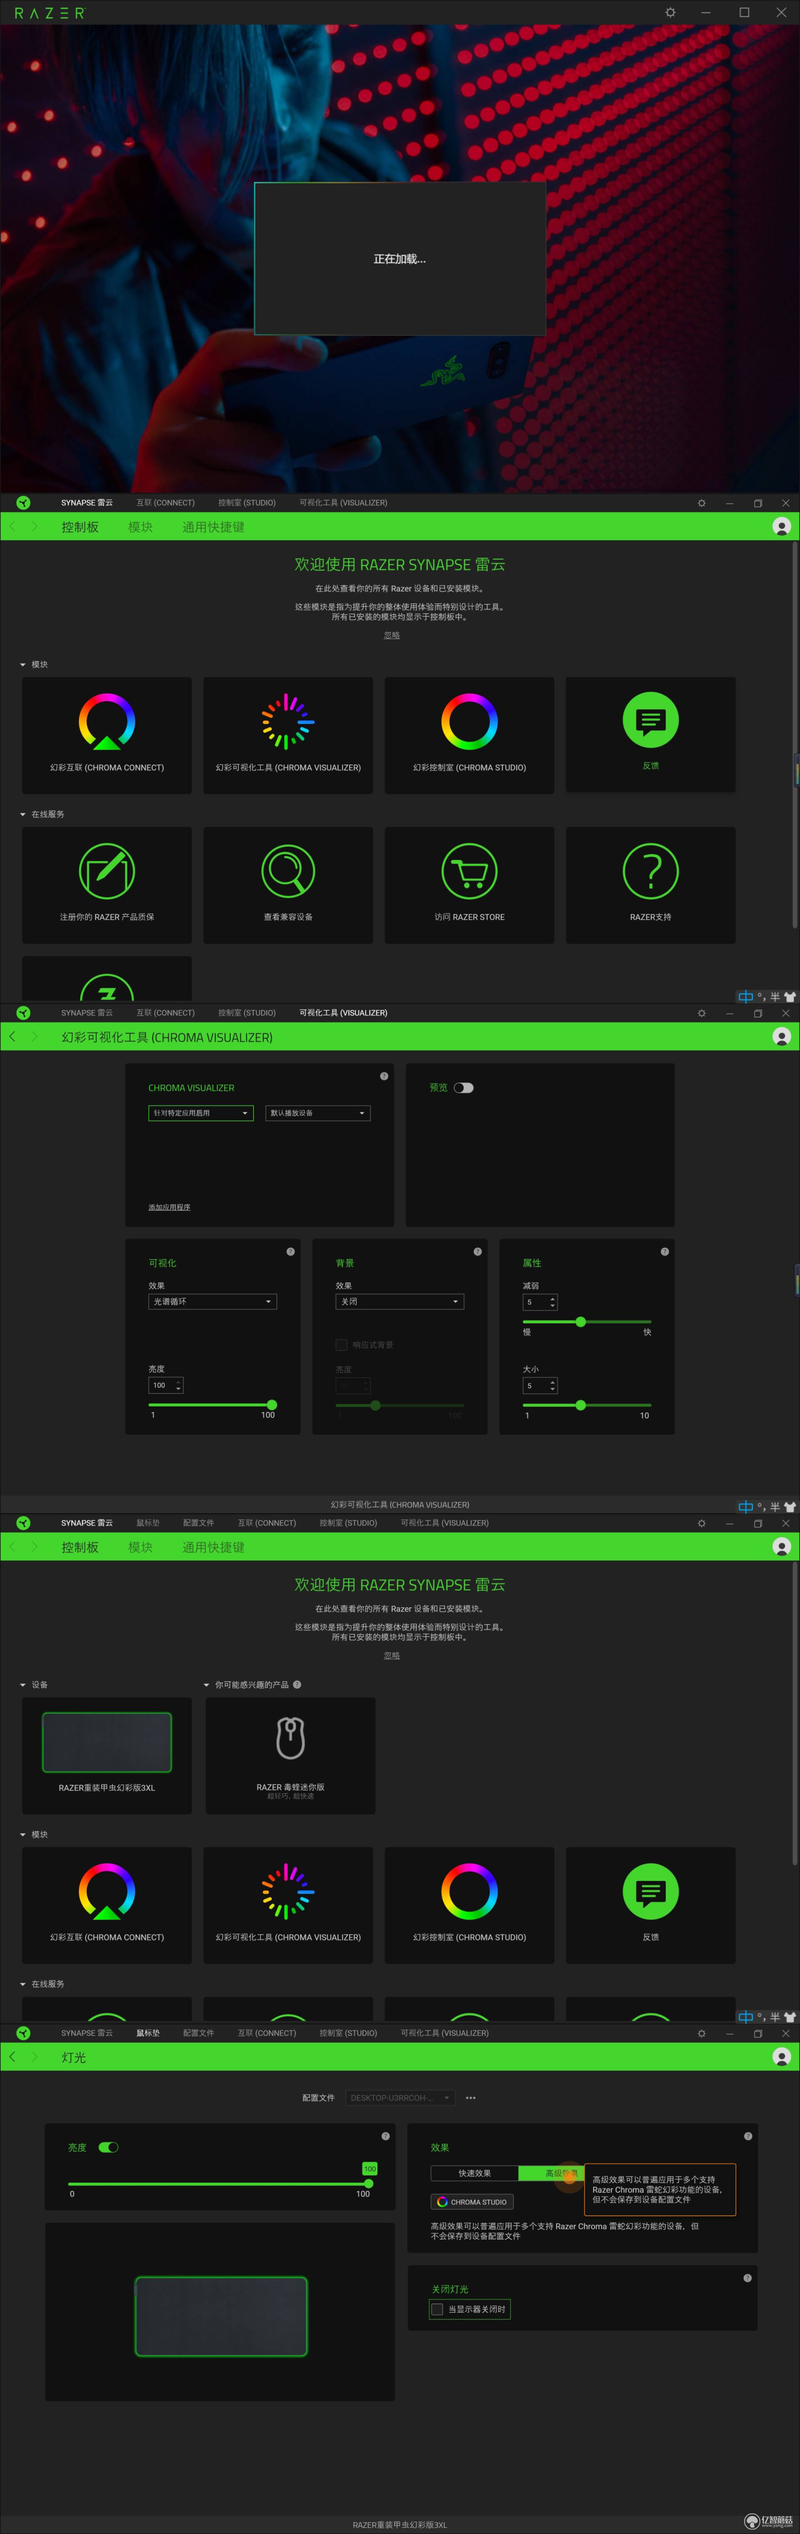Launch 幻彩可视化工具 icon in dashboard without 设备 section
The image size is (800, 2534).
[288, 722]
